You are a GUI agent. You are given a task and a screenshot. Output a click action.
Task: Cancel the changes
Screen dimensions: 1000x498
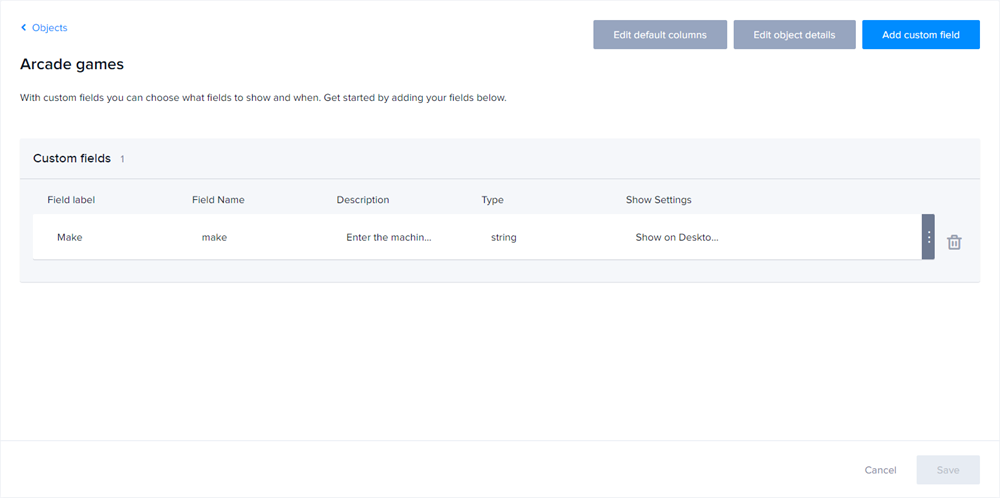(x=880, y=470)
